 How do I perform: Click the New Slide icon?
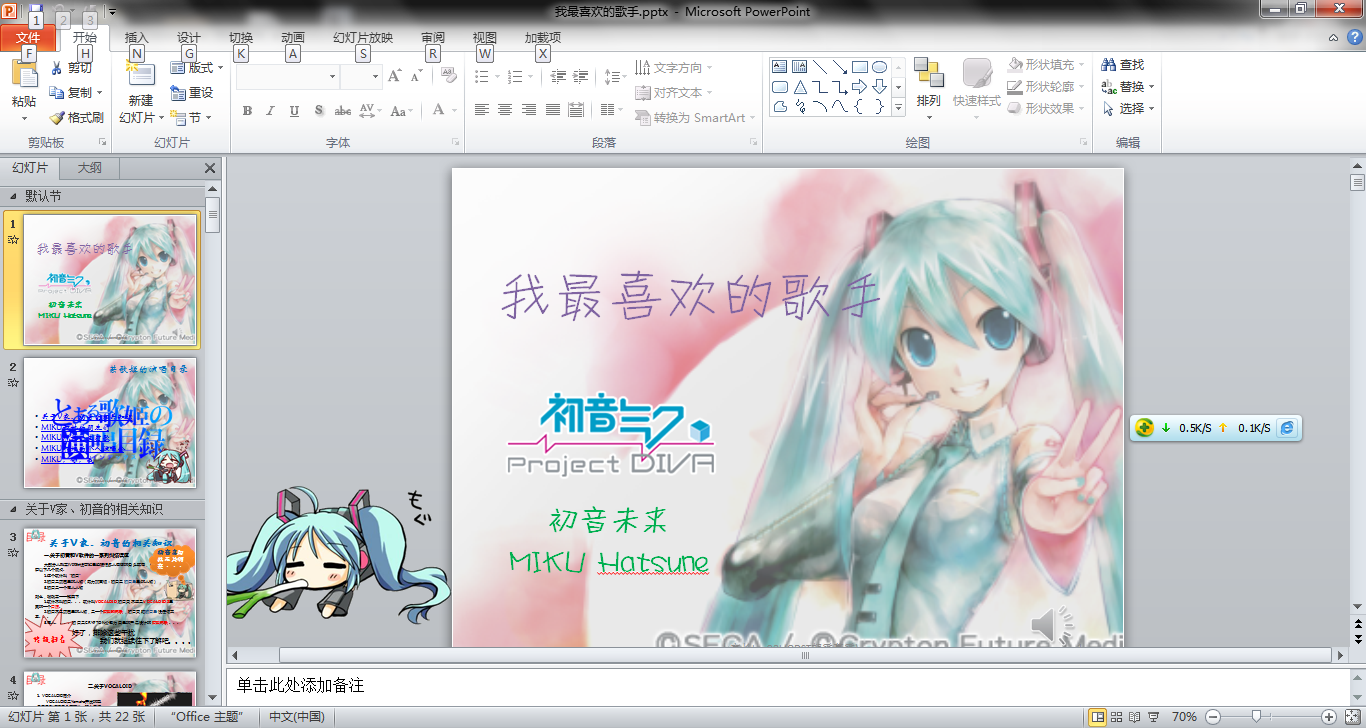click(x=140, y=74)
